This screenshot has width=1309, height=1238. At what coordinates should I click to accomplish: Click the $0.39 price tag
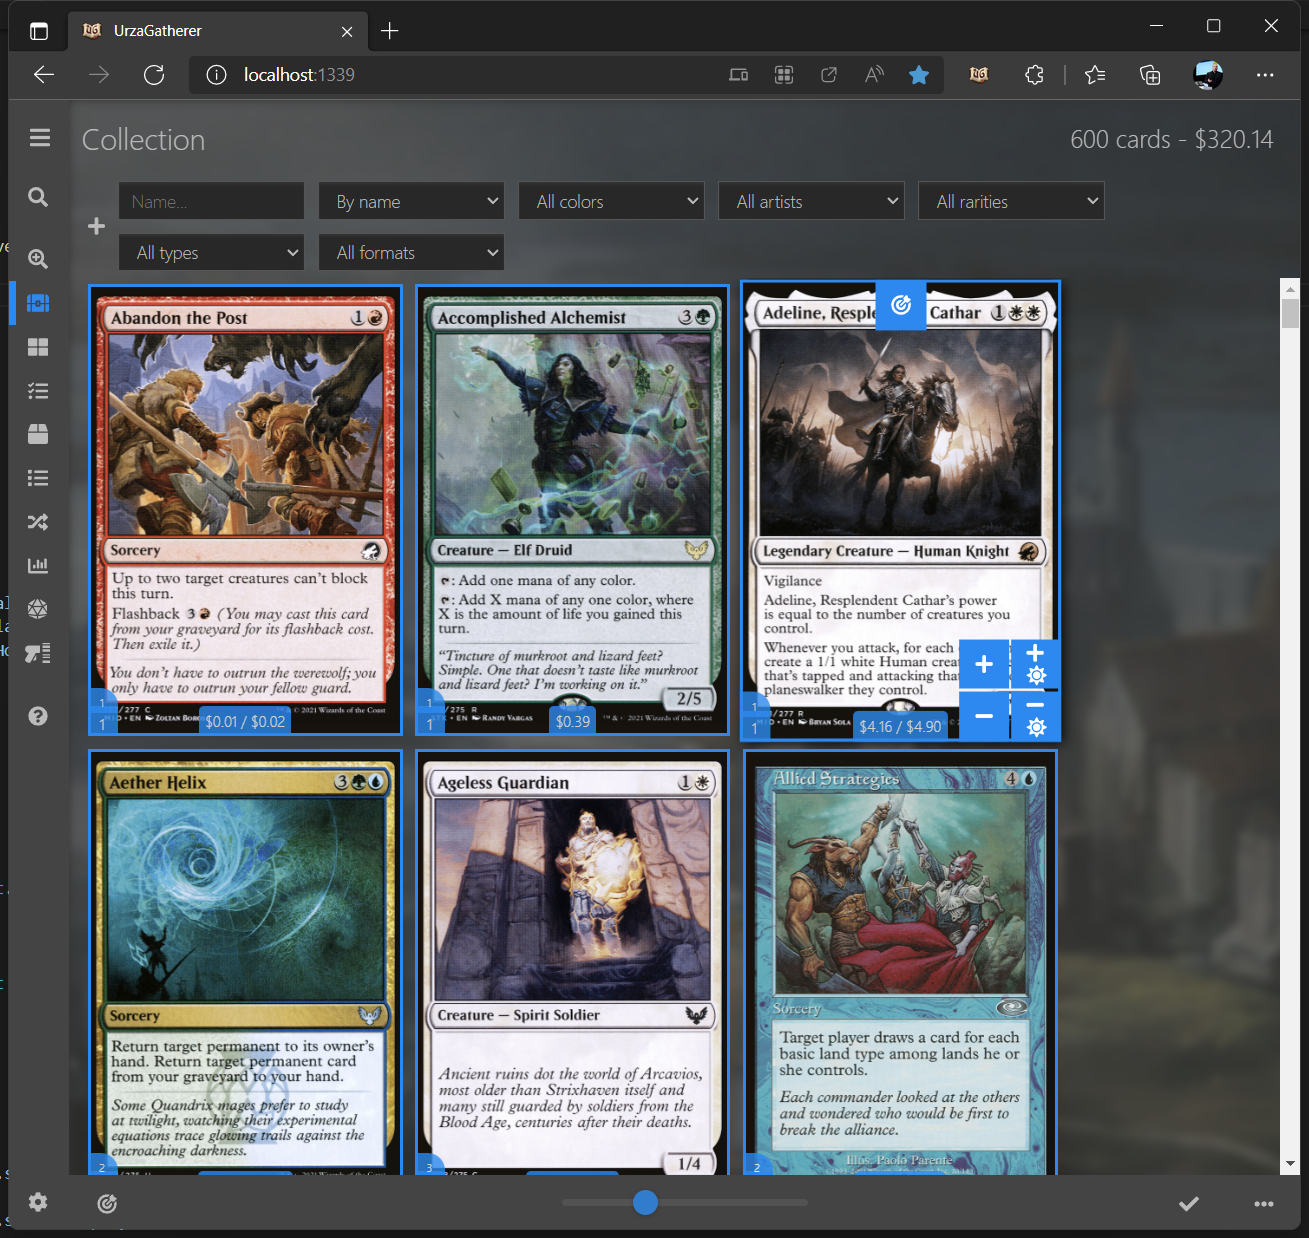573,721
